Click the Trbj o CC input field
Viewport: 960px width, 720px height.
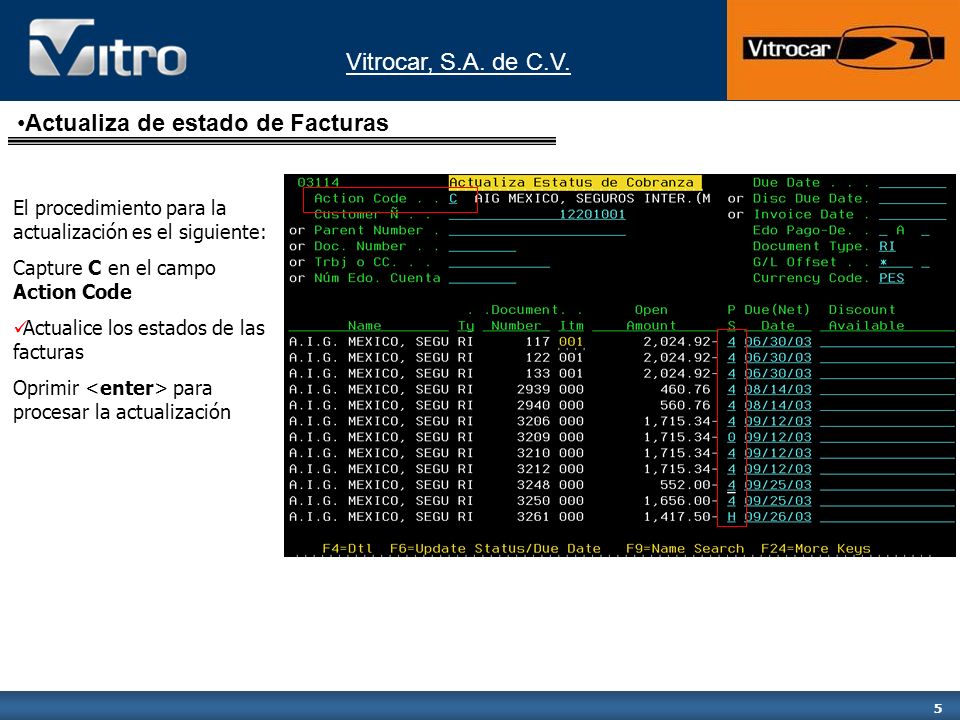click(499, 263)
